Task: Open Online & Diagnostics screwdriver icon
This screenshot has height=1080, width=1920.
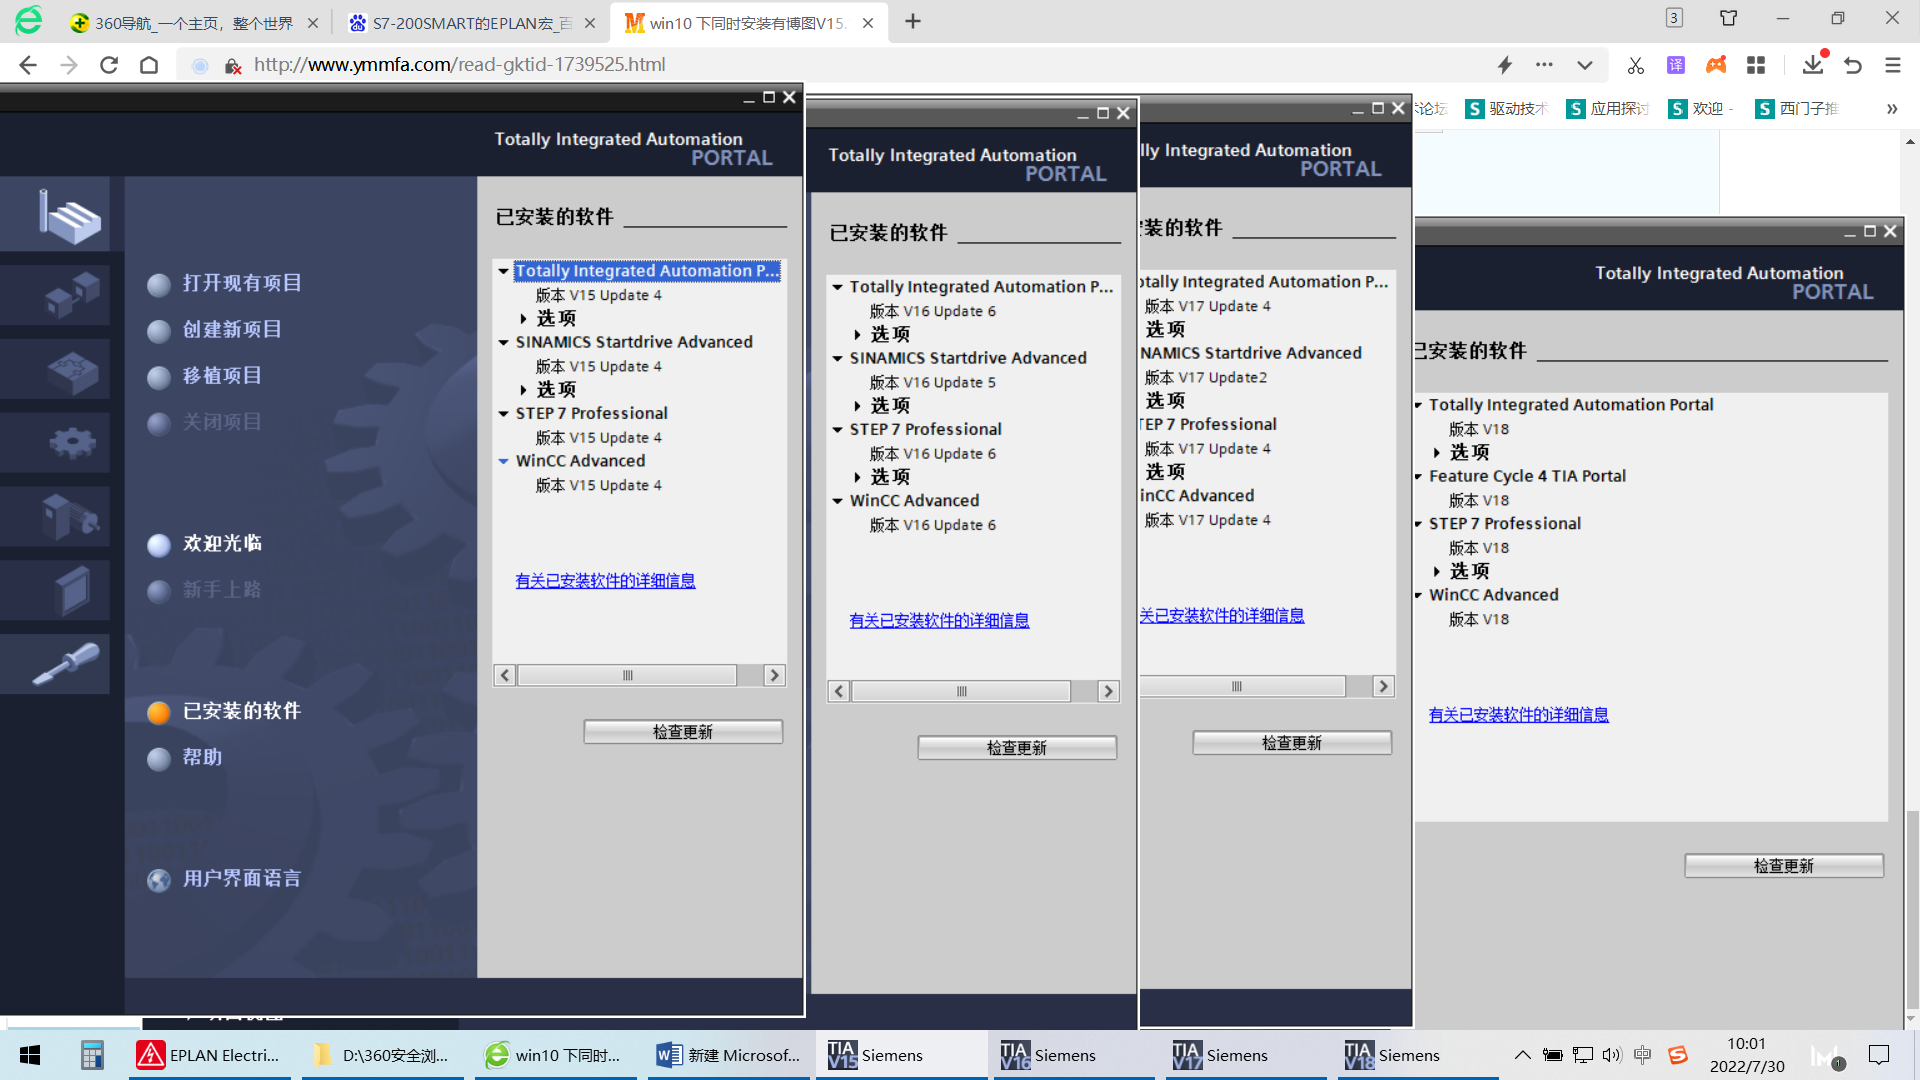Action: (x=68, y=664)
